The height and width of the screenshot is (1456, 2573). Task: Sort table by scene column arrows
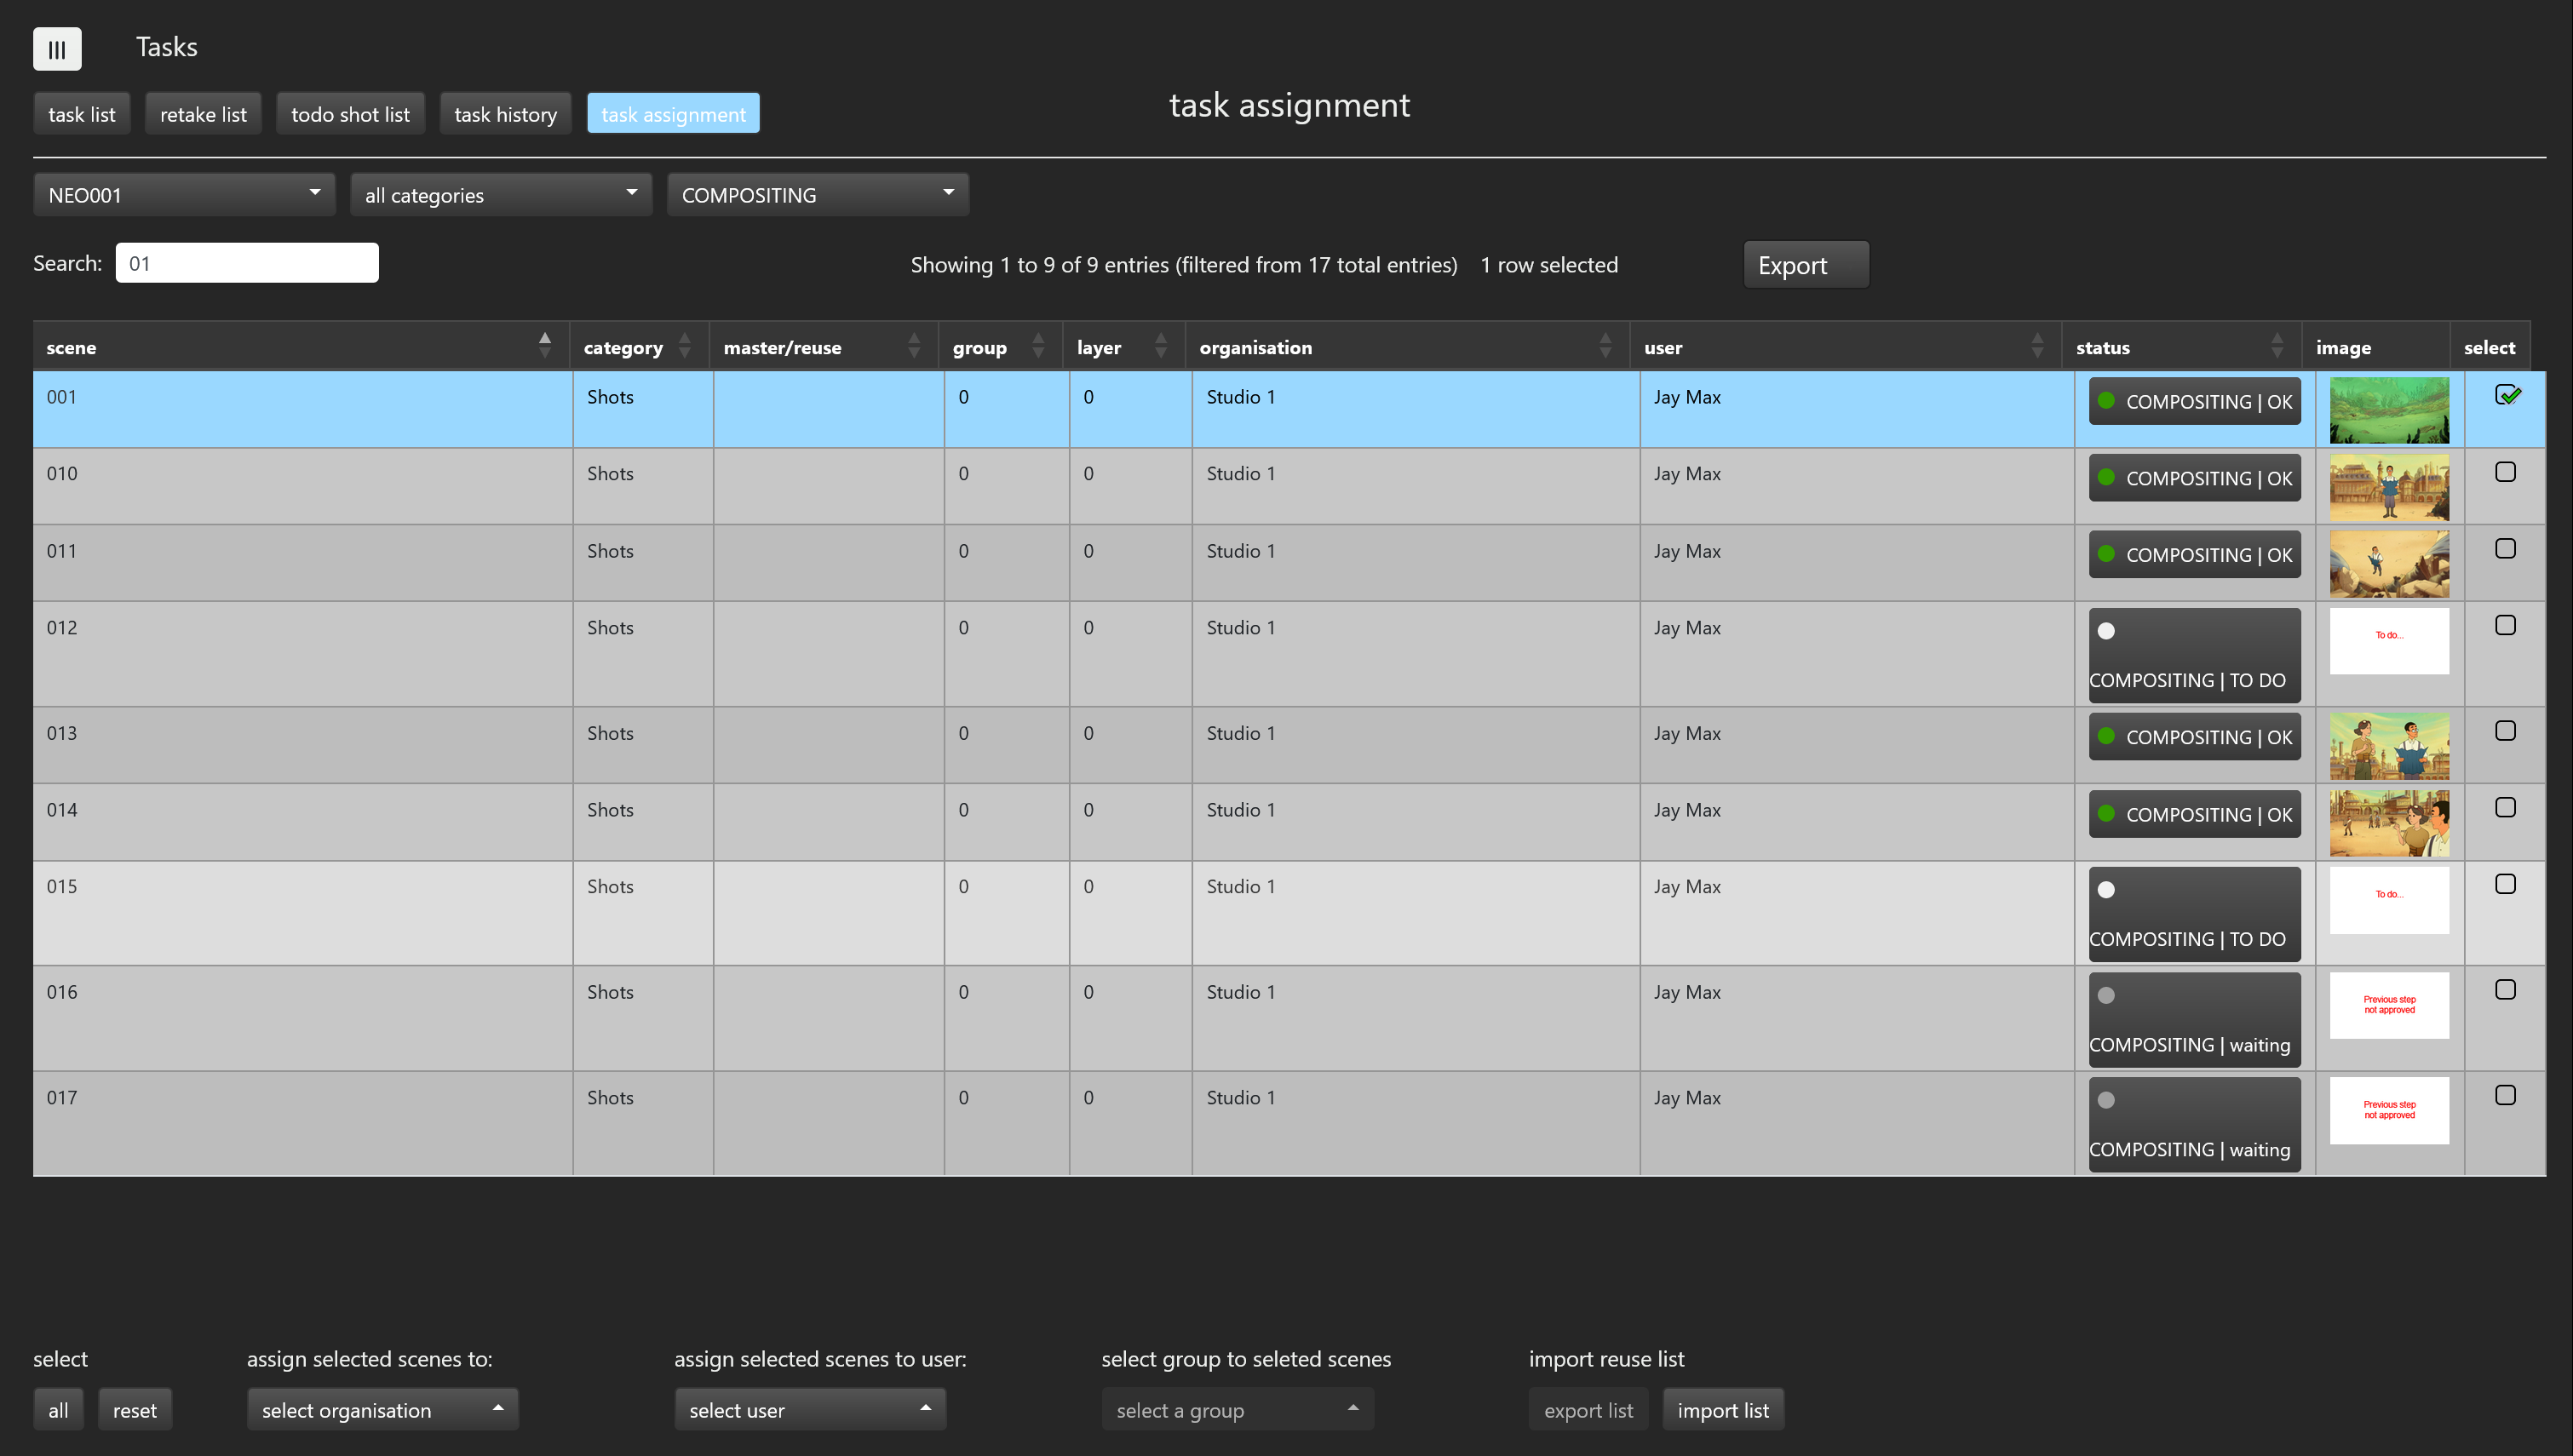[544, 346]
